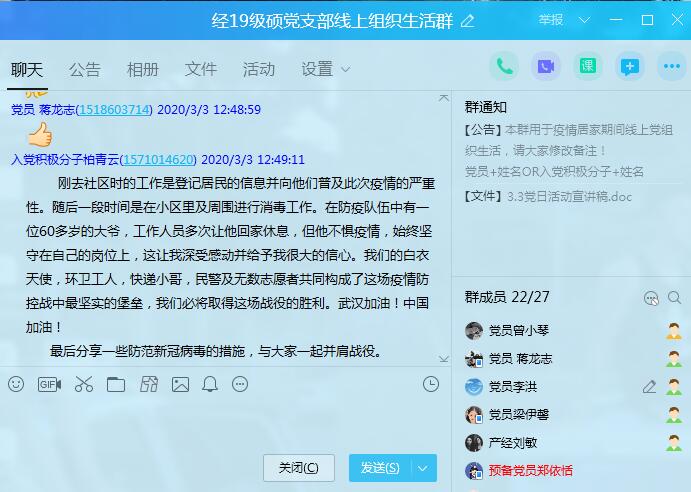Click the bell notification icon in the toolbar
The width and height of the screenshot is (691, 492).
click(x=210, y=384)
